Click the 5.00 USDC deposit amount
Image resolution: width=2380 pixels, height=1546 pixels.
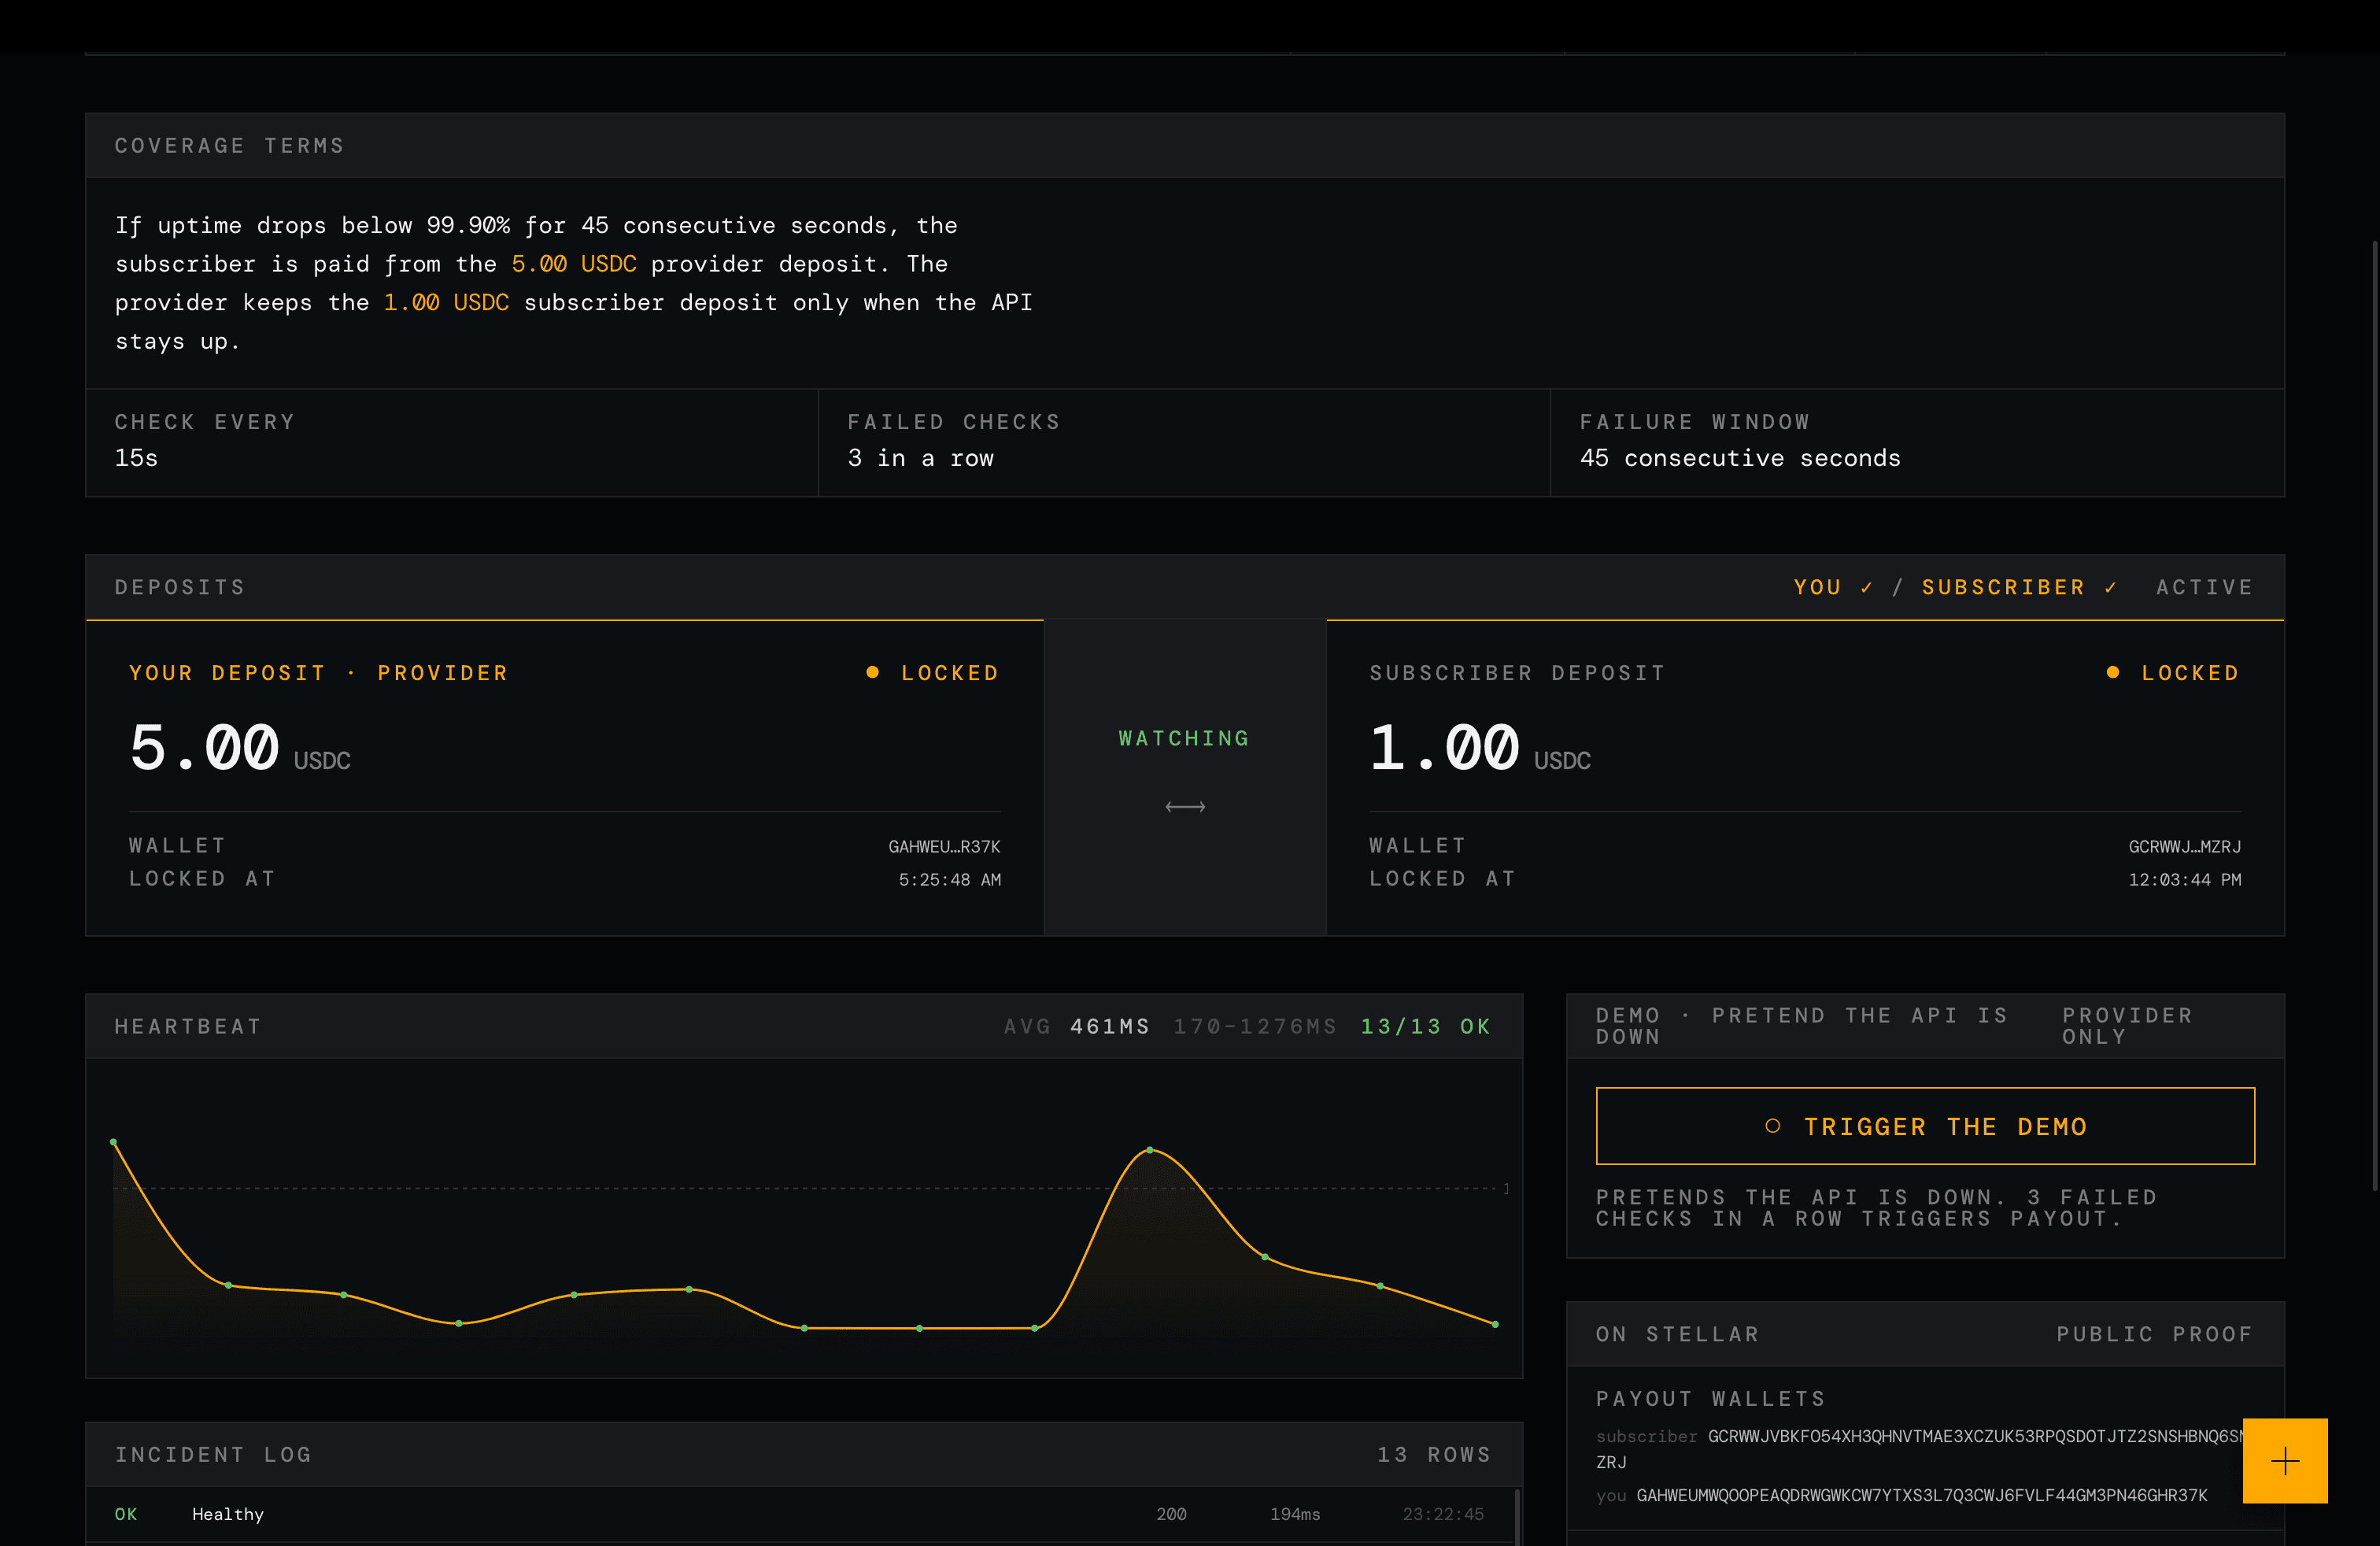tap(240, 748)
